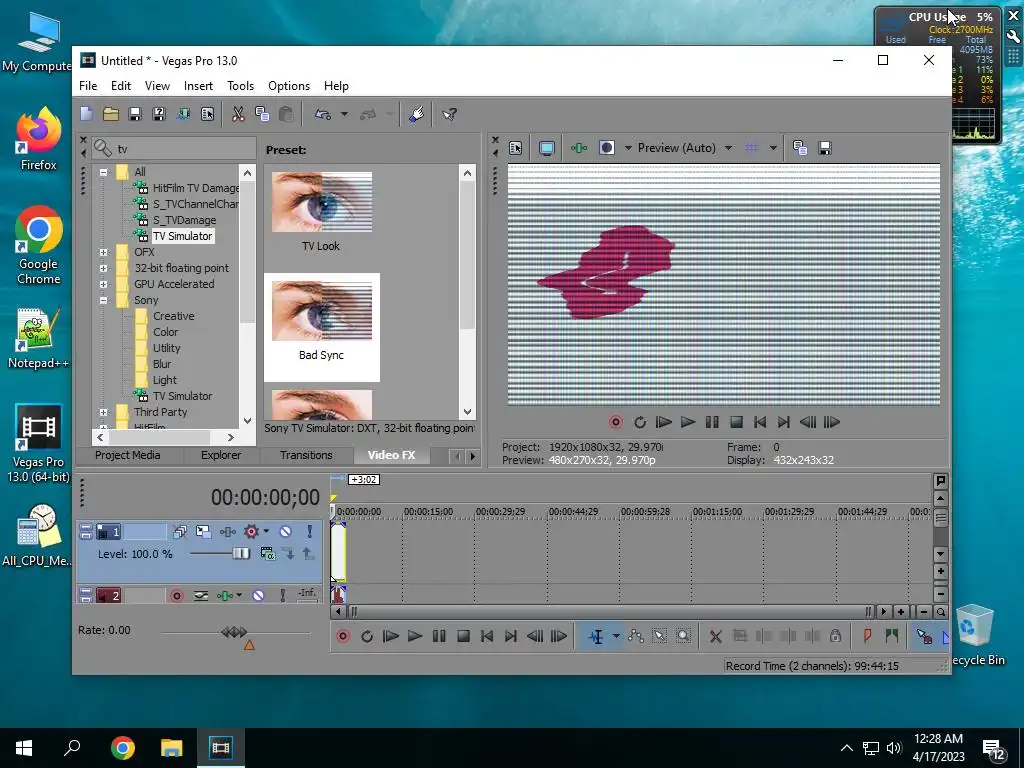Click timeline Pause button
This screenshot has width=1024, height=768.
(439, 636)
